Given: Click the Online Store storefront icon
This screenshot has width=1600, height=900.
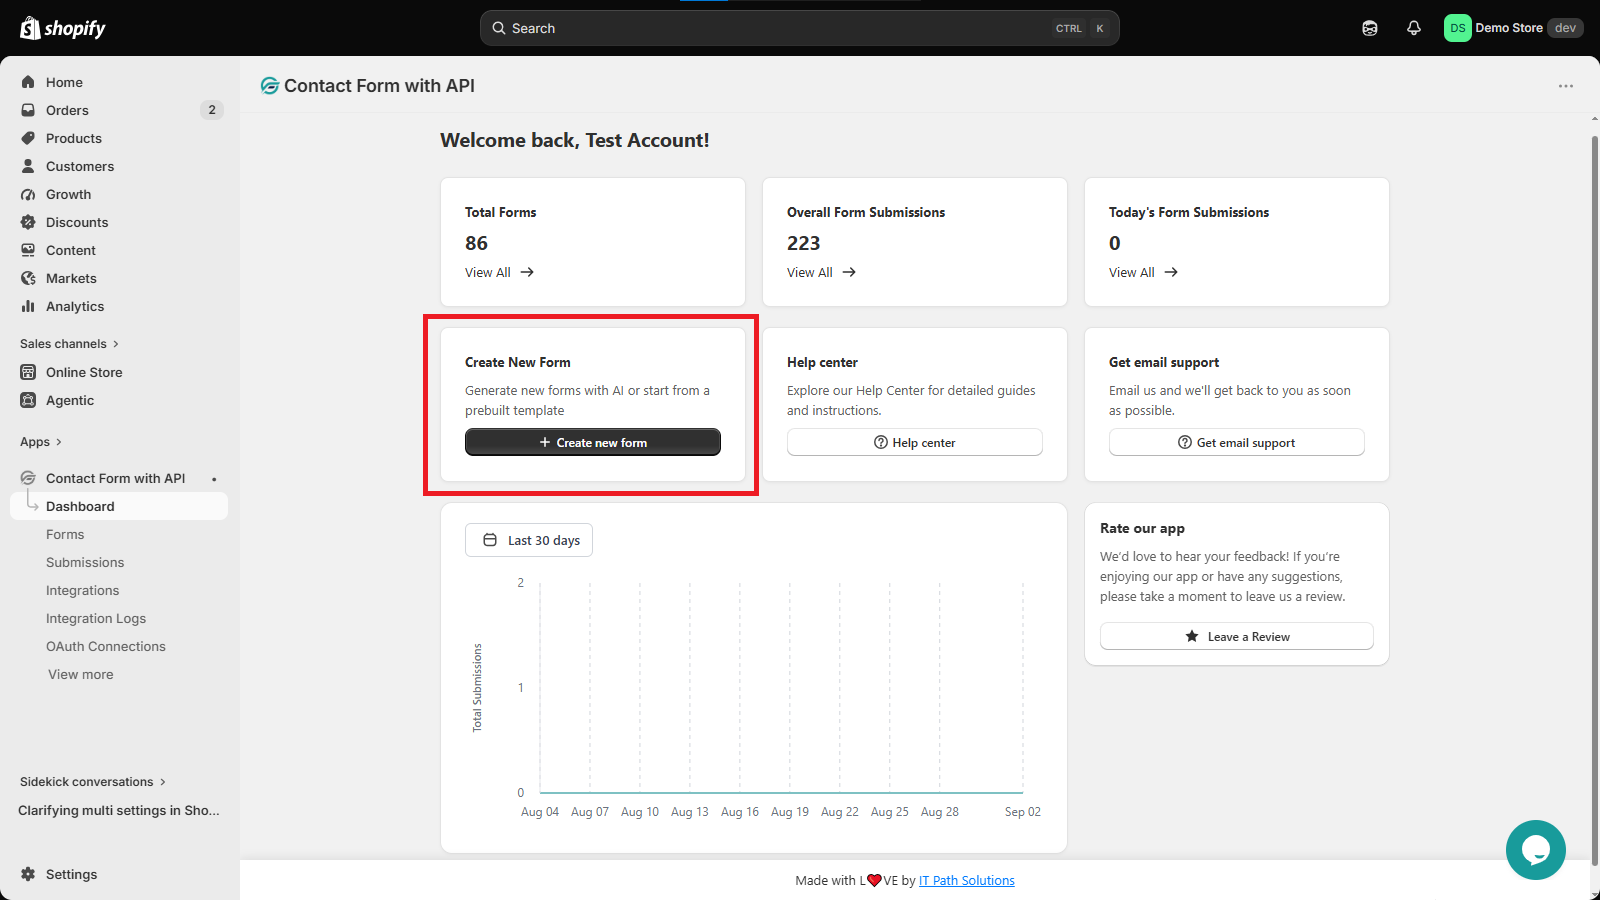Looking at the screenshot, I should coord(28,372).
